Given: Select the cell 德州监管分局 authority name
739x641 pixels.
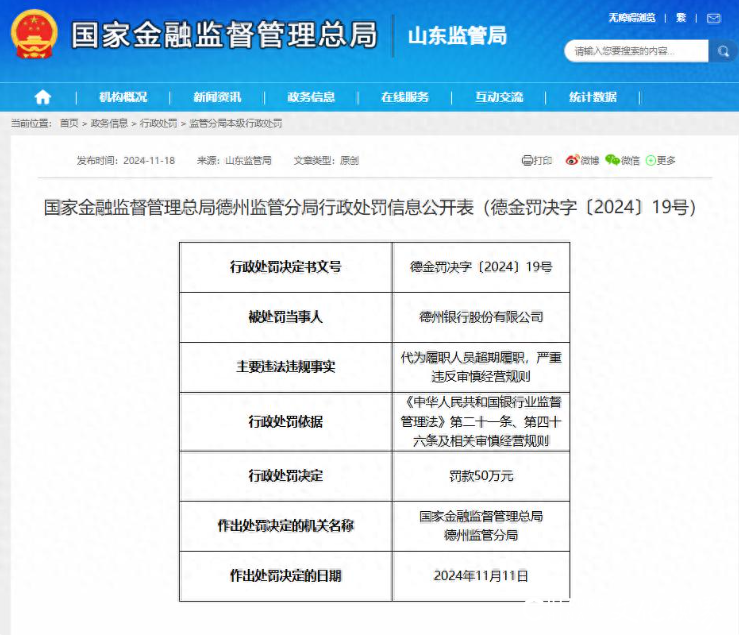Looking at the screenshot, I should (481, 526).
